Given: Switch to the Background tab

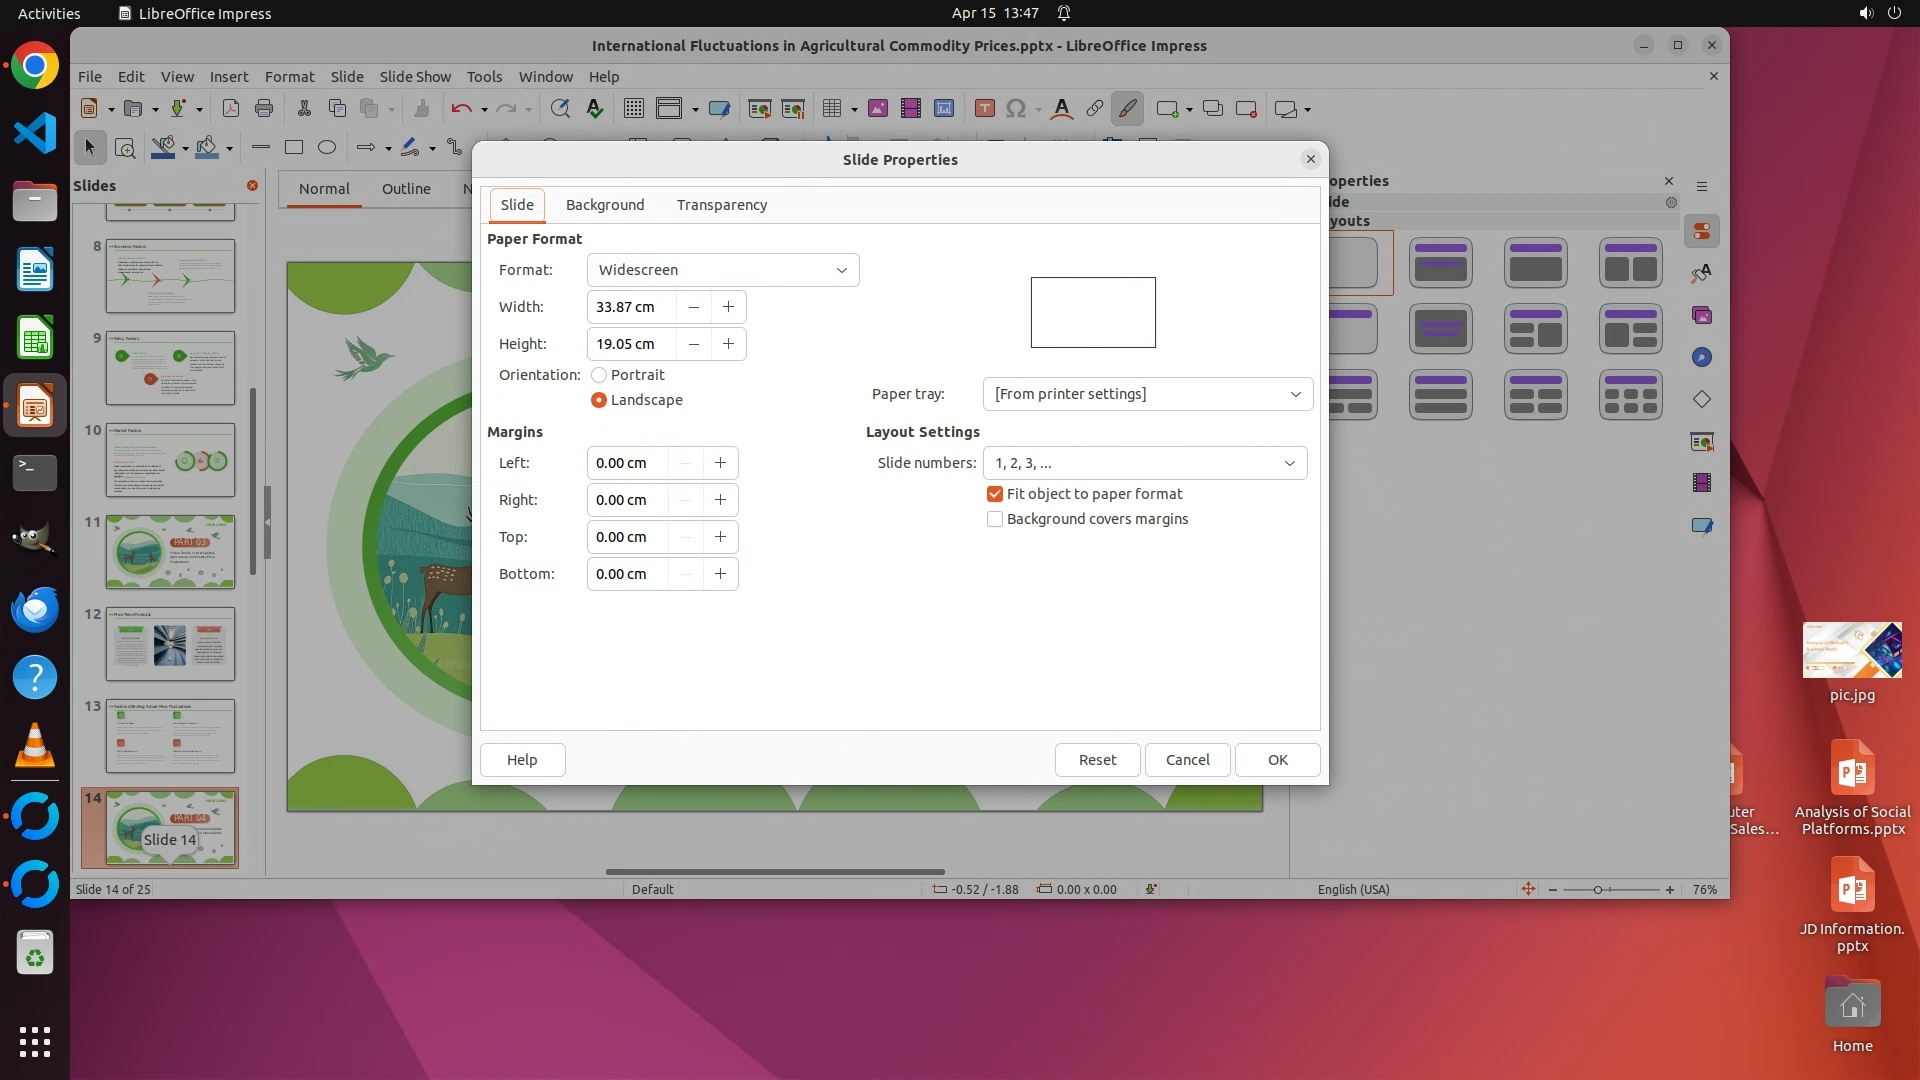Looking at the screenshot, I should [605, 205].
